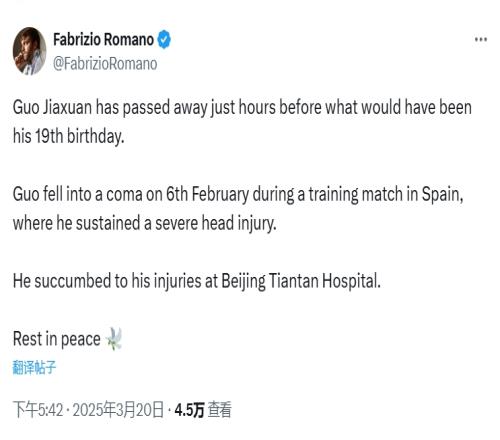
Task: Click the 翻译帖子 translate post link
Action: click(34, 367)
